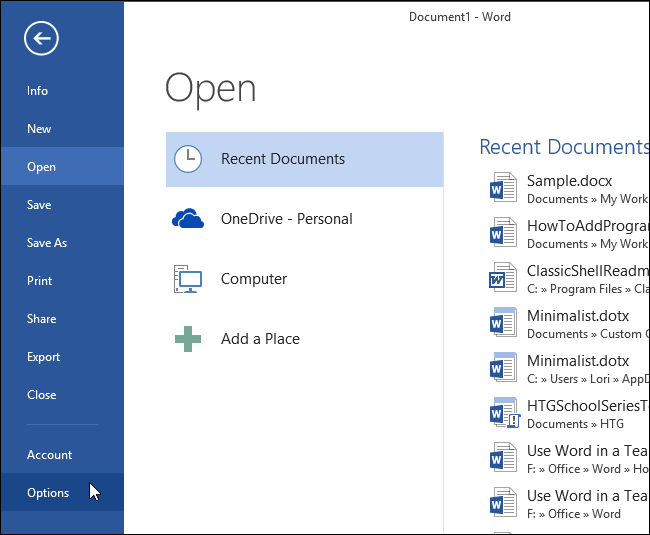The image size is (650, 535).
Task: Click the OneDrive cloud icon
Action: pyautogui.click(x=188, y=219)
